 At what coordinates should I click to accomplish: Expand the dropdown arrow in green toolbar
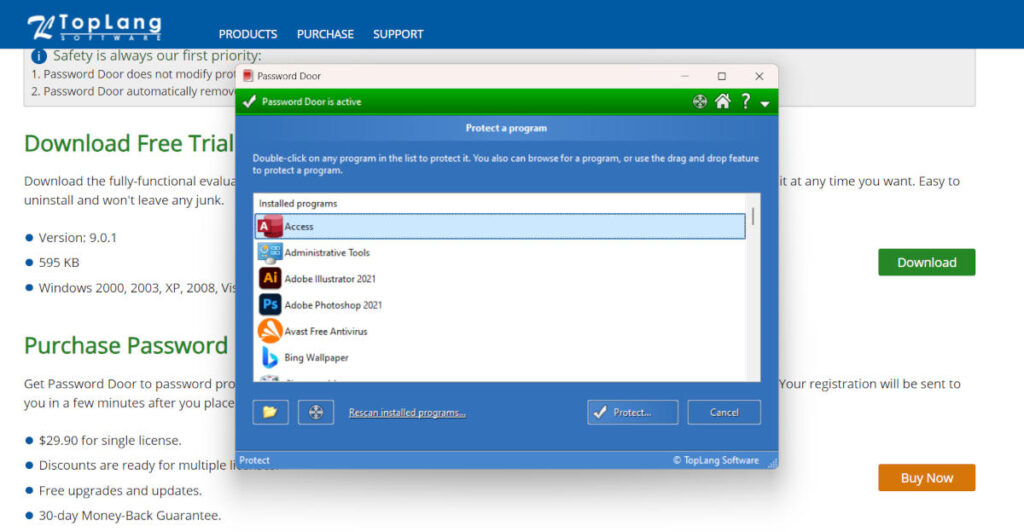click(x=765, y=104)
